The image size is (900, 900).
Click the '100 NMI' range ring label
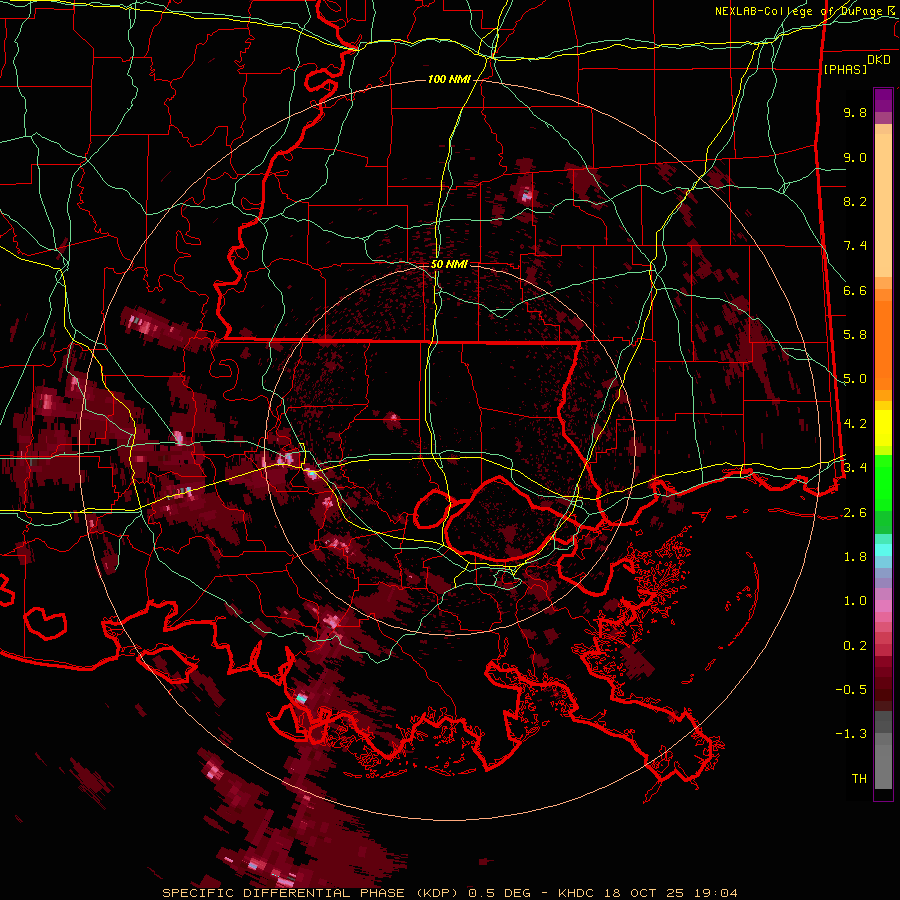(x=449, y=79)
